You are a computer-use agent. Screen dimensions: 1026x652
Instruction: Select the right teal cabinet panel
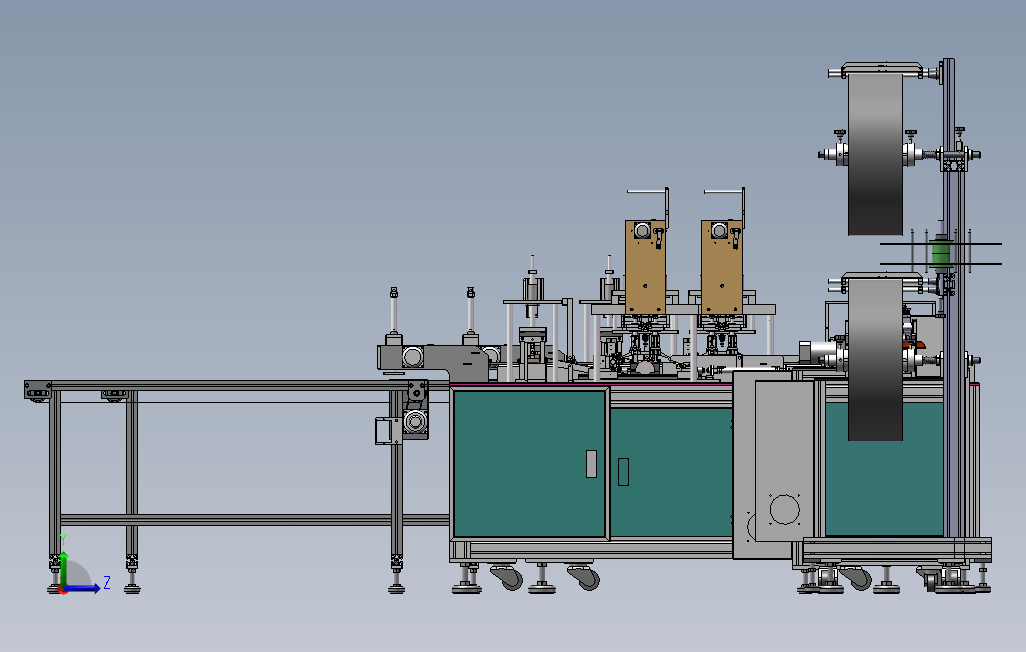coord(883,469)
